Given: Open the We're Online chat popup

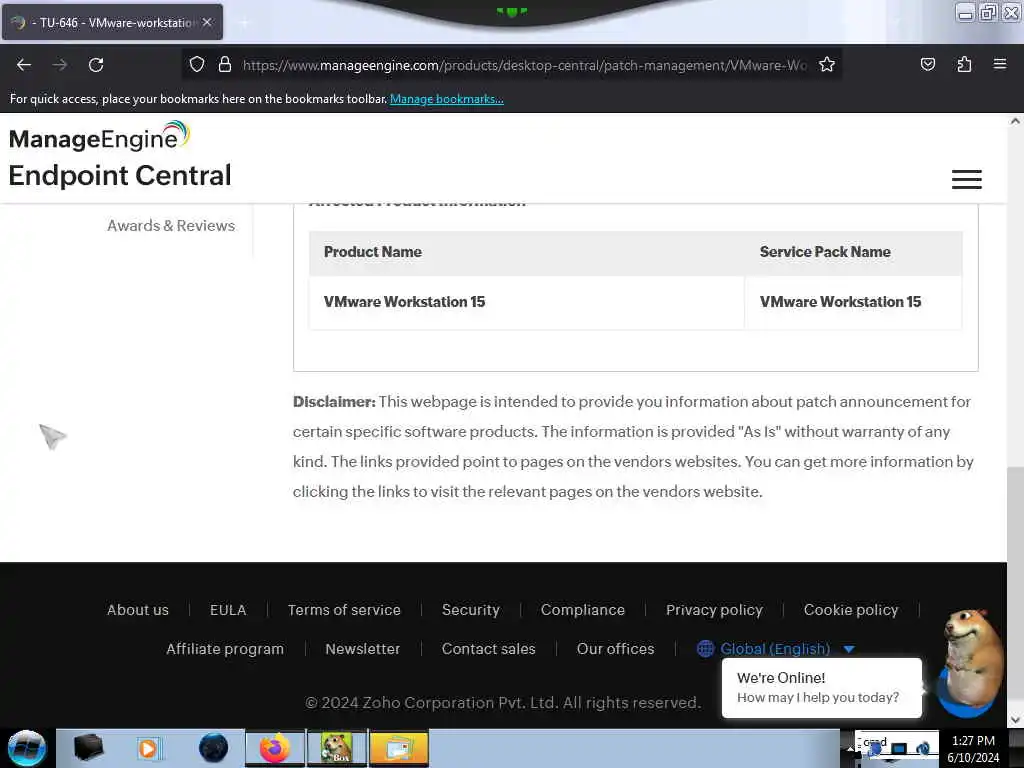Looking at the screenshot, I should [822, 688].
